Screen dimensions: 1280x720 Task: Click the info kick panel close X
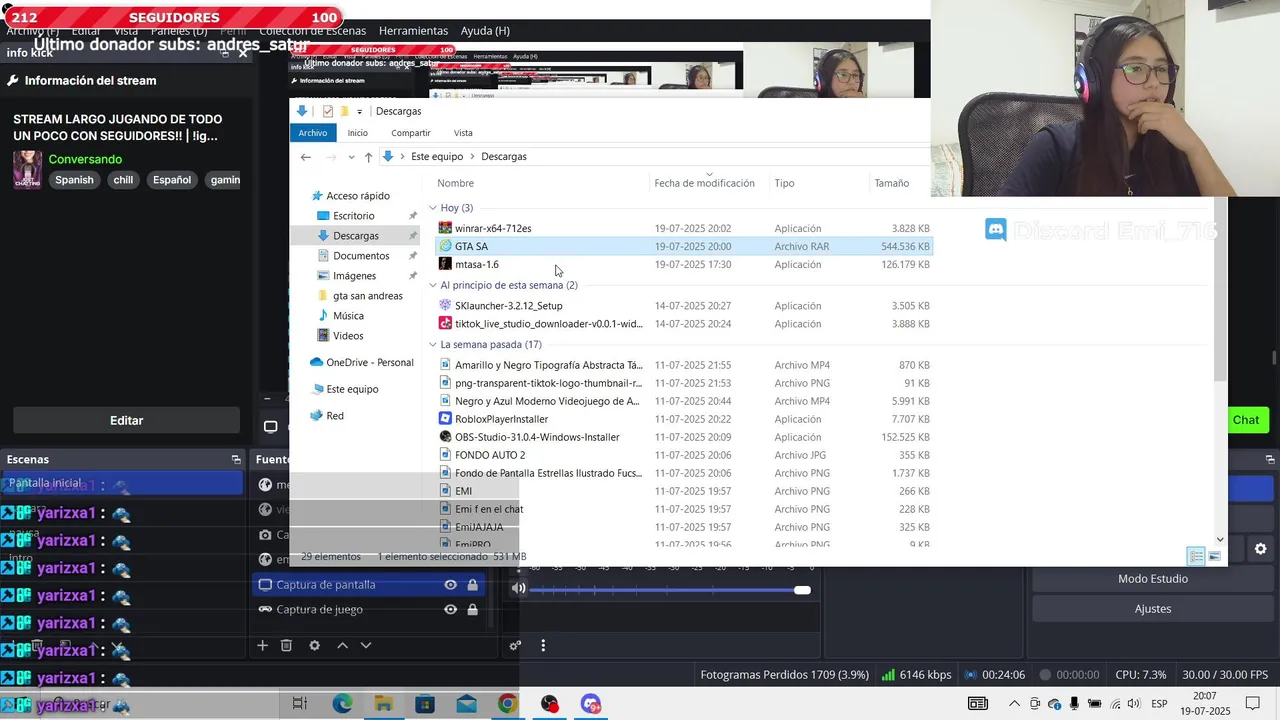tap(242, 53)
